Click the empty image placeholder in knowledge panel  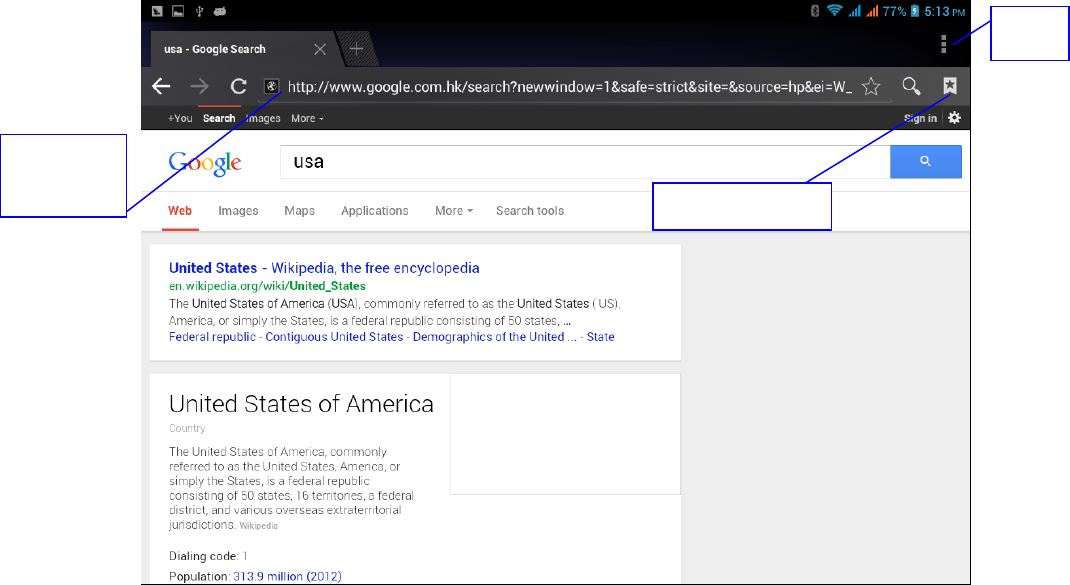(x=565, y=433)
